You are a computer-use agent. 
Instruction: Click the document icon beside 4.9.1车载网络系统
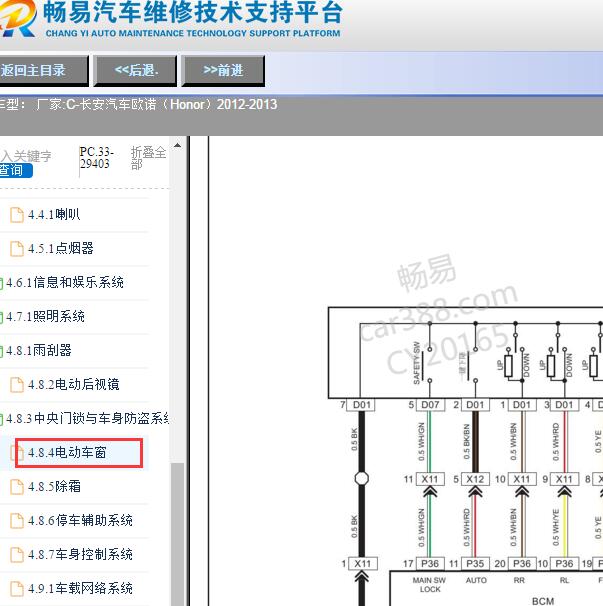tap(17, 589)
